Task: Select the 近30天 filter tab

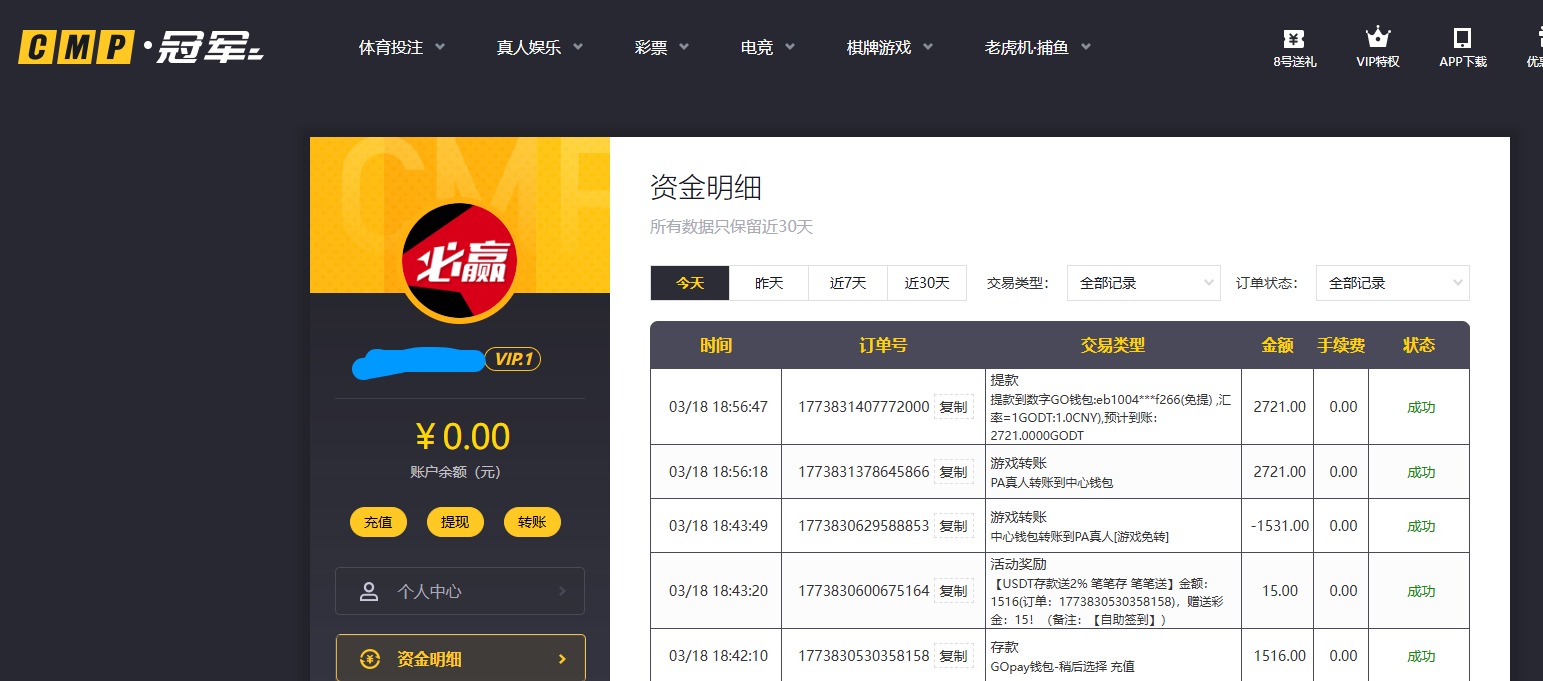Action: point(926,283)
